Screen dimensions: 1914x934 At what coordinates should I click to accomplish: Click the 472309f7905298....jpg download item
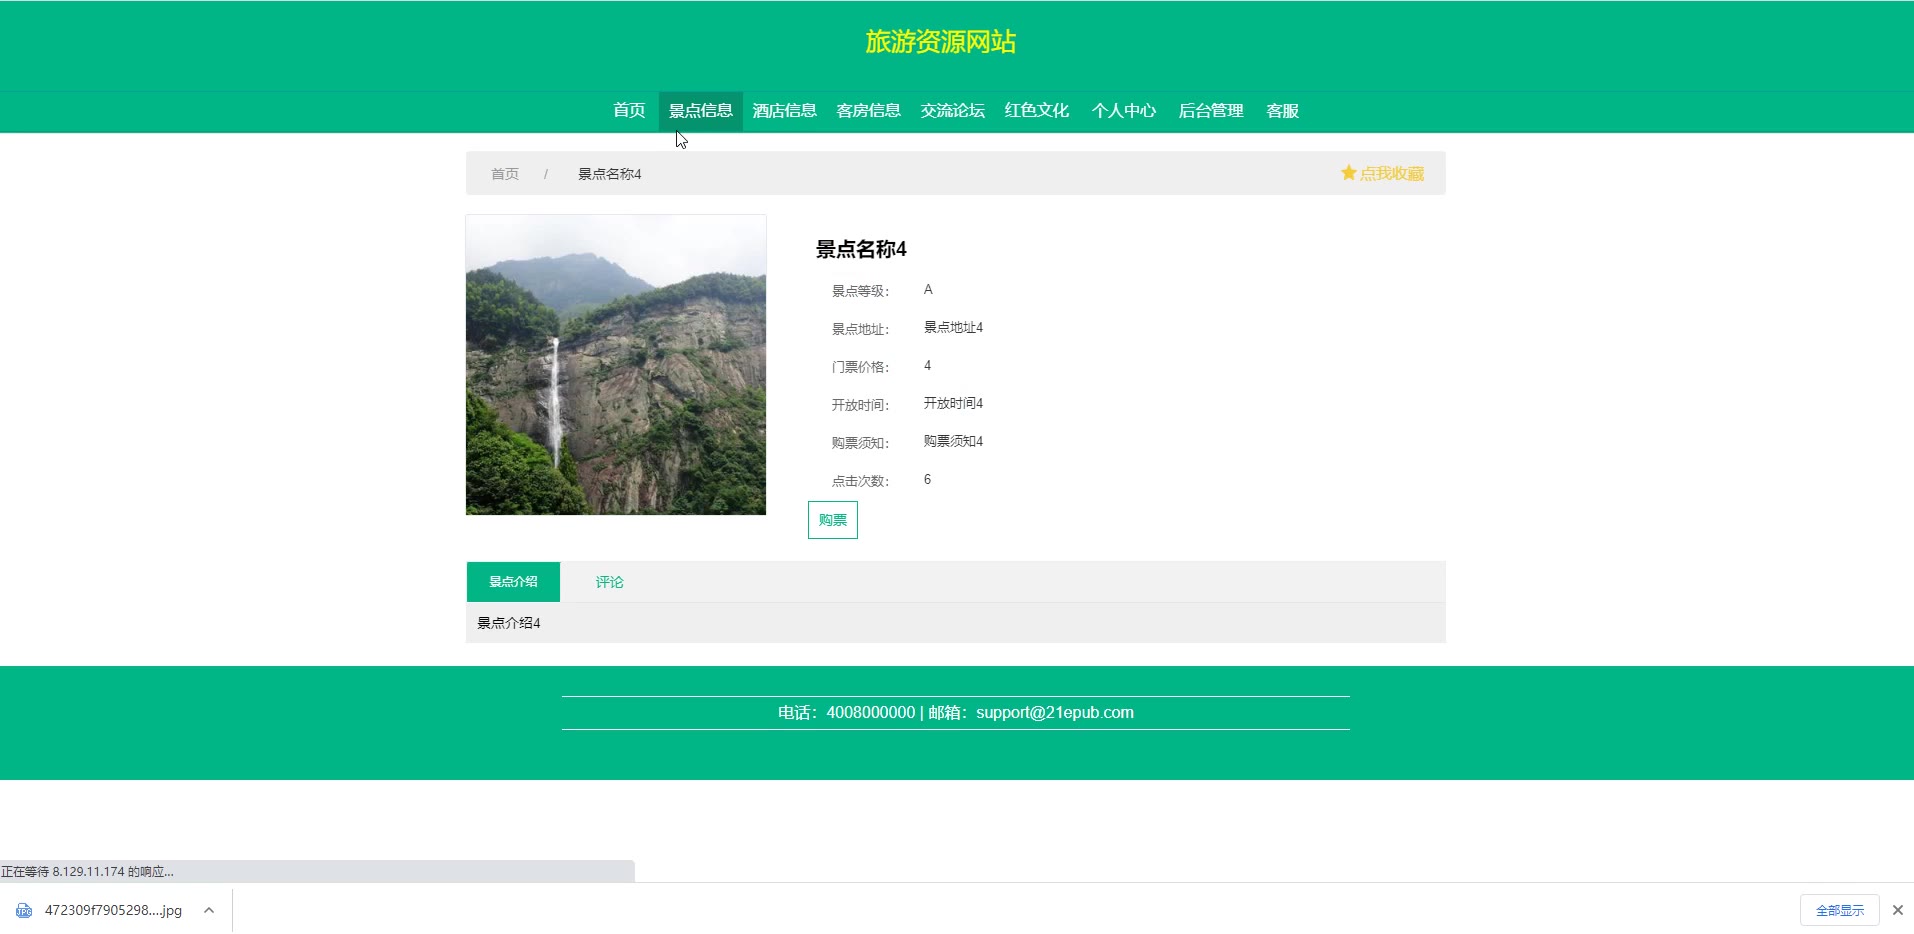[x=113, y=910]
